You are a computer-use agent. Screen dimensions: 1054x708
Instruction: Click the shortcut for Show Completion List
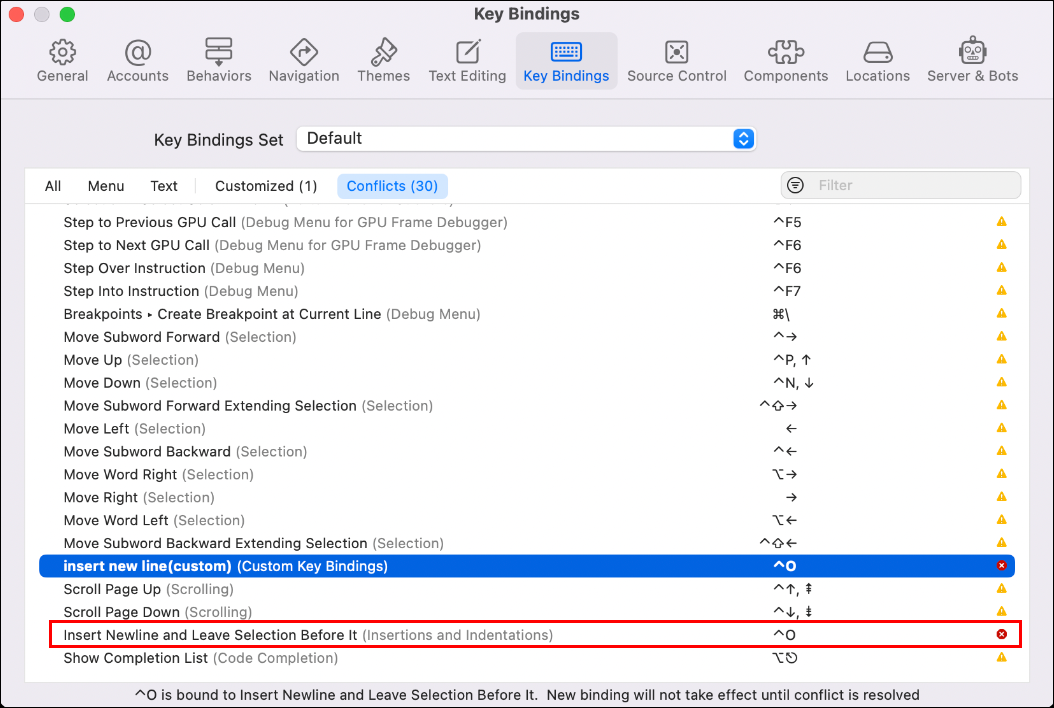tap(784, 658)
